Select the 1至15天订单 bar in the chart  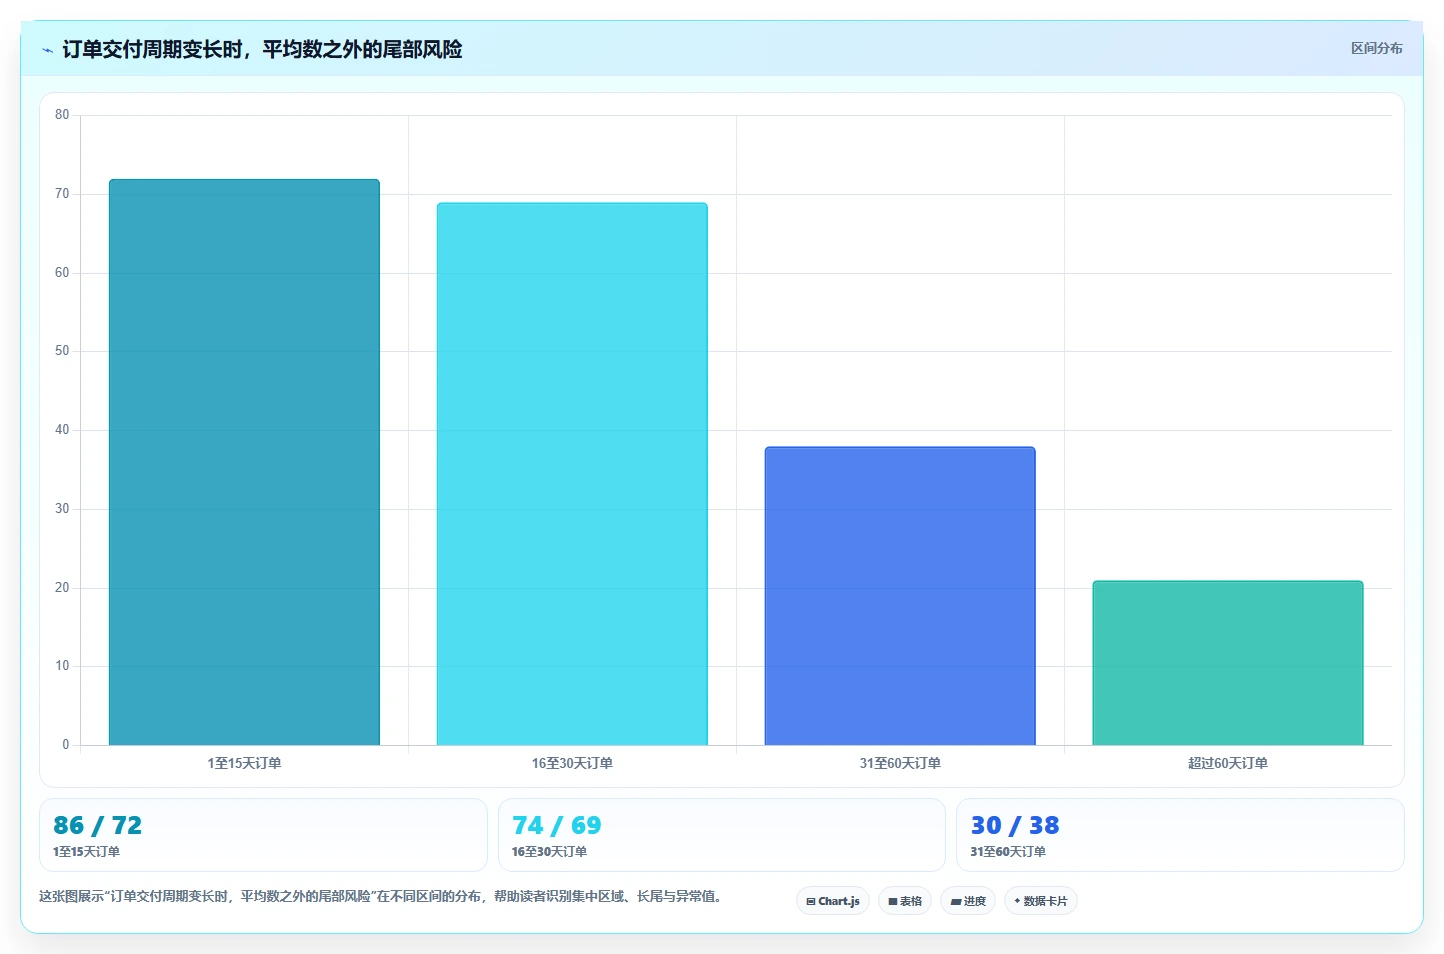tap(244, 462)
